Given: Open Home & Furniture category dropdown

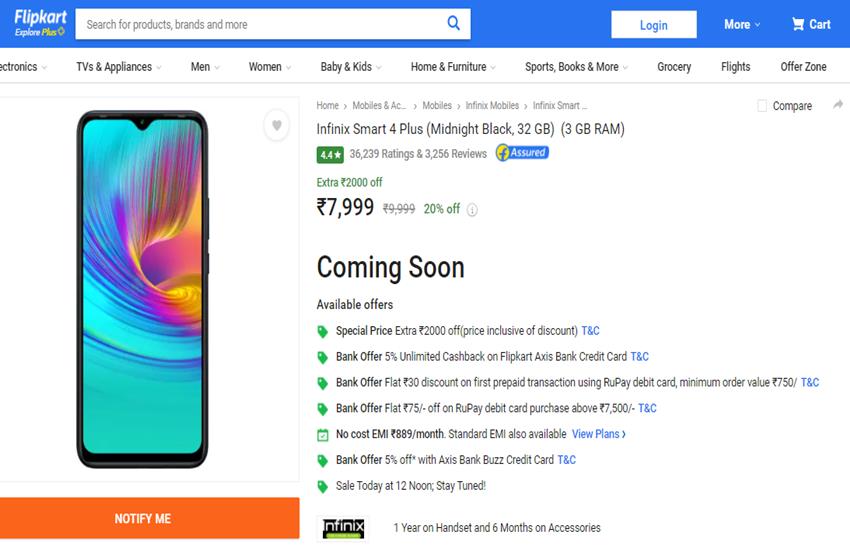Looking at the screenshot, I should pos(454,67).
